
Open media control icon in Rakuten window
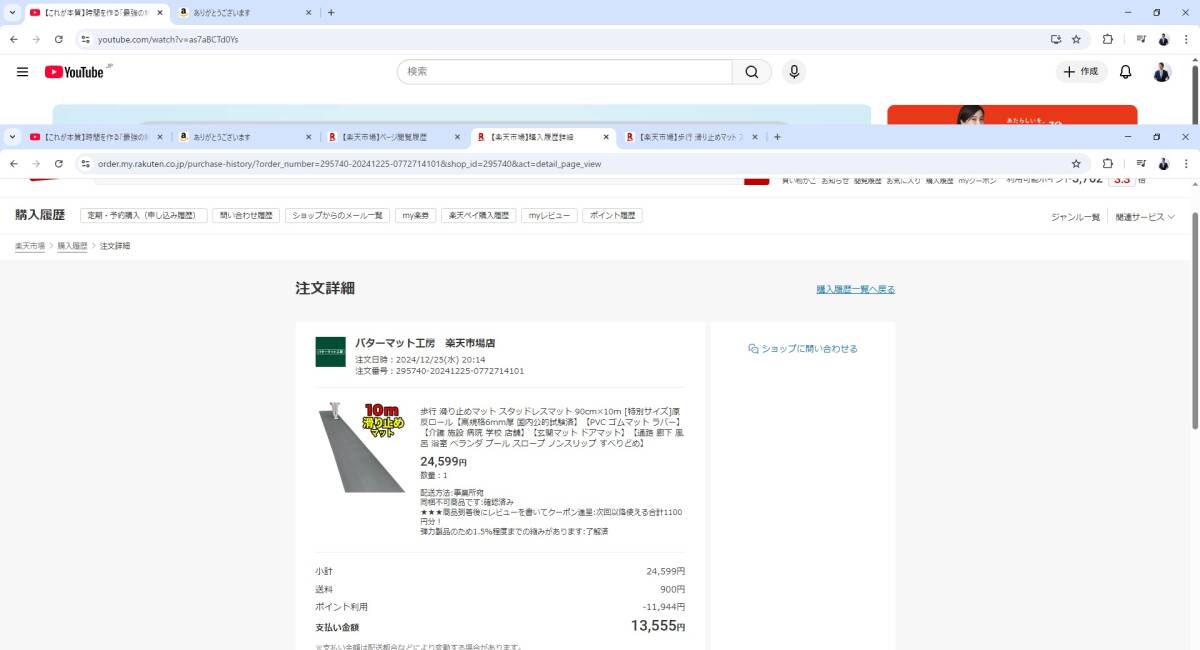pyautogui.click(x=1140, y=163)
